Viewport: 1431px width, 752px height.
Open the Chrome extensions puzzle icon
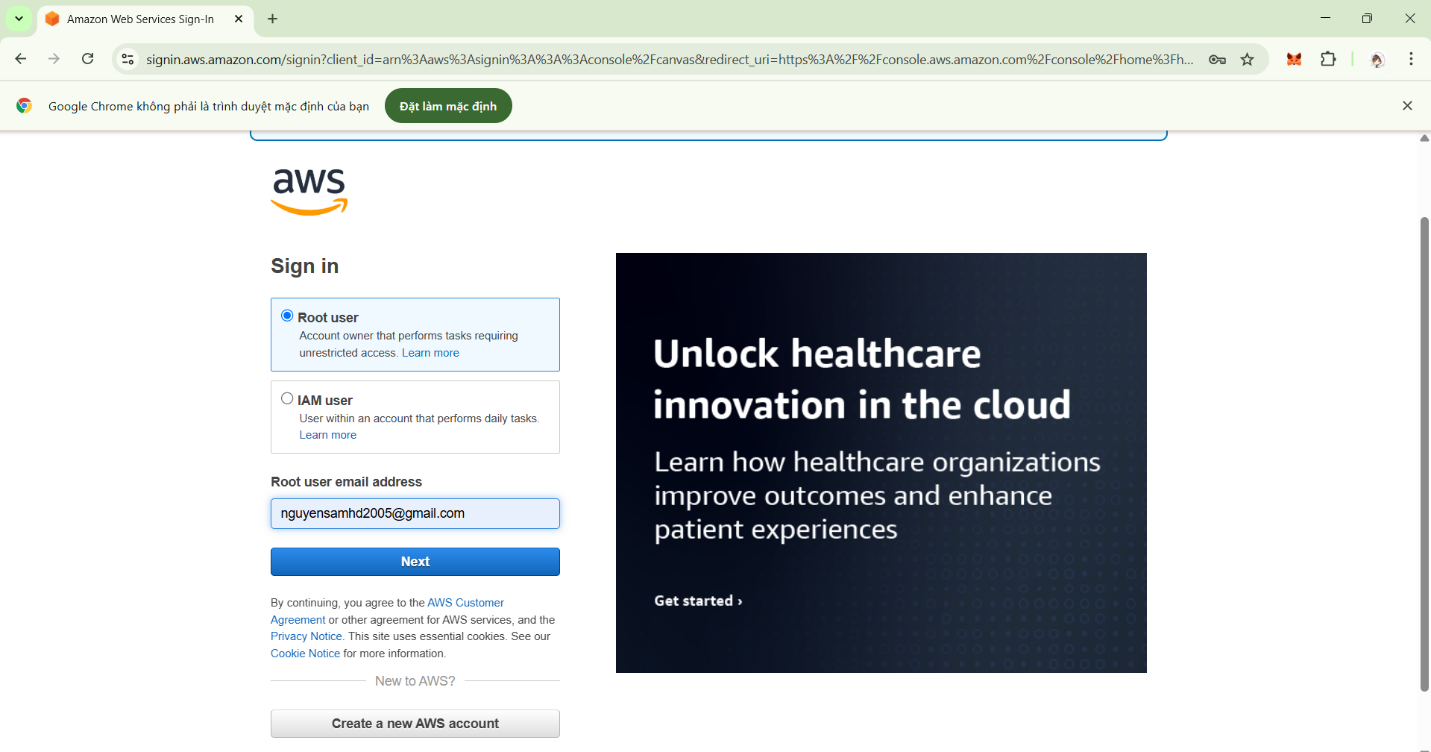[1328, 59]
